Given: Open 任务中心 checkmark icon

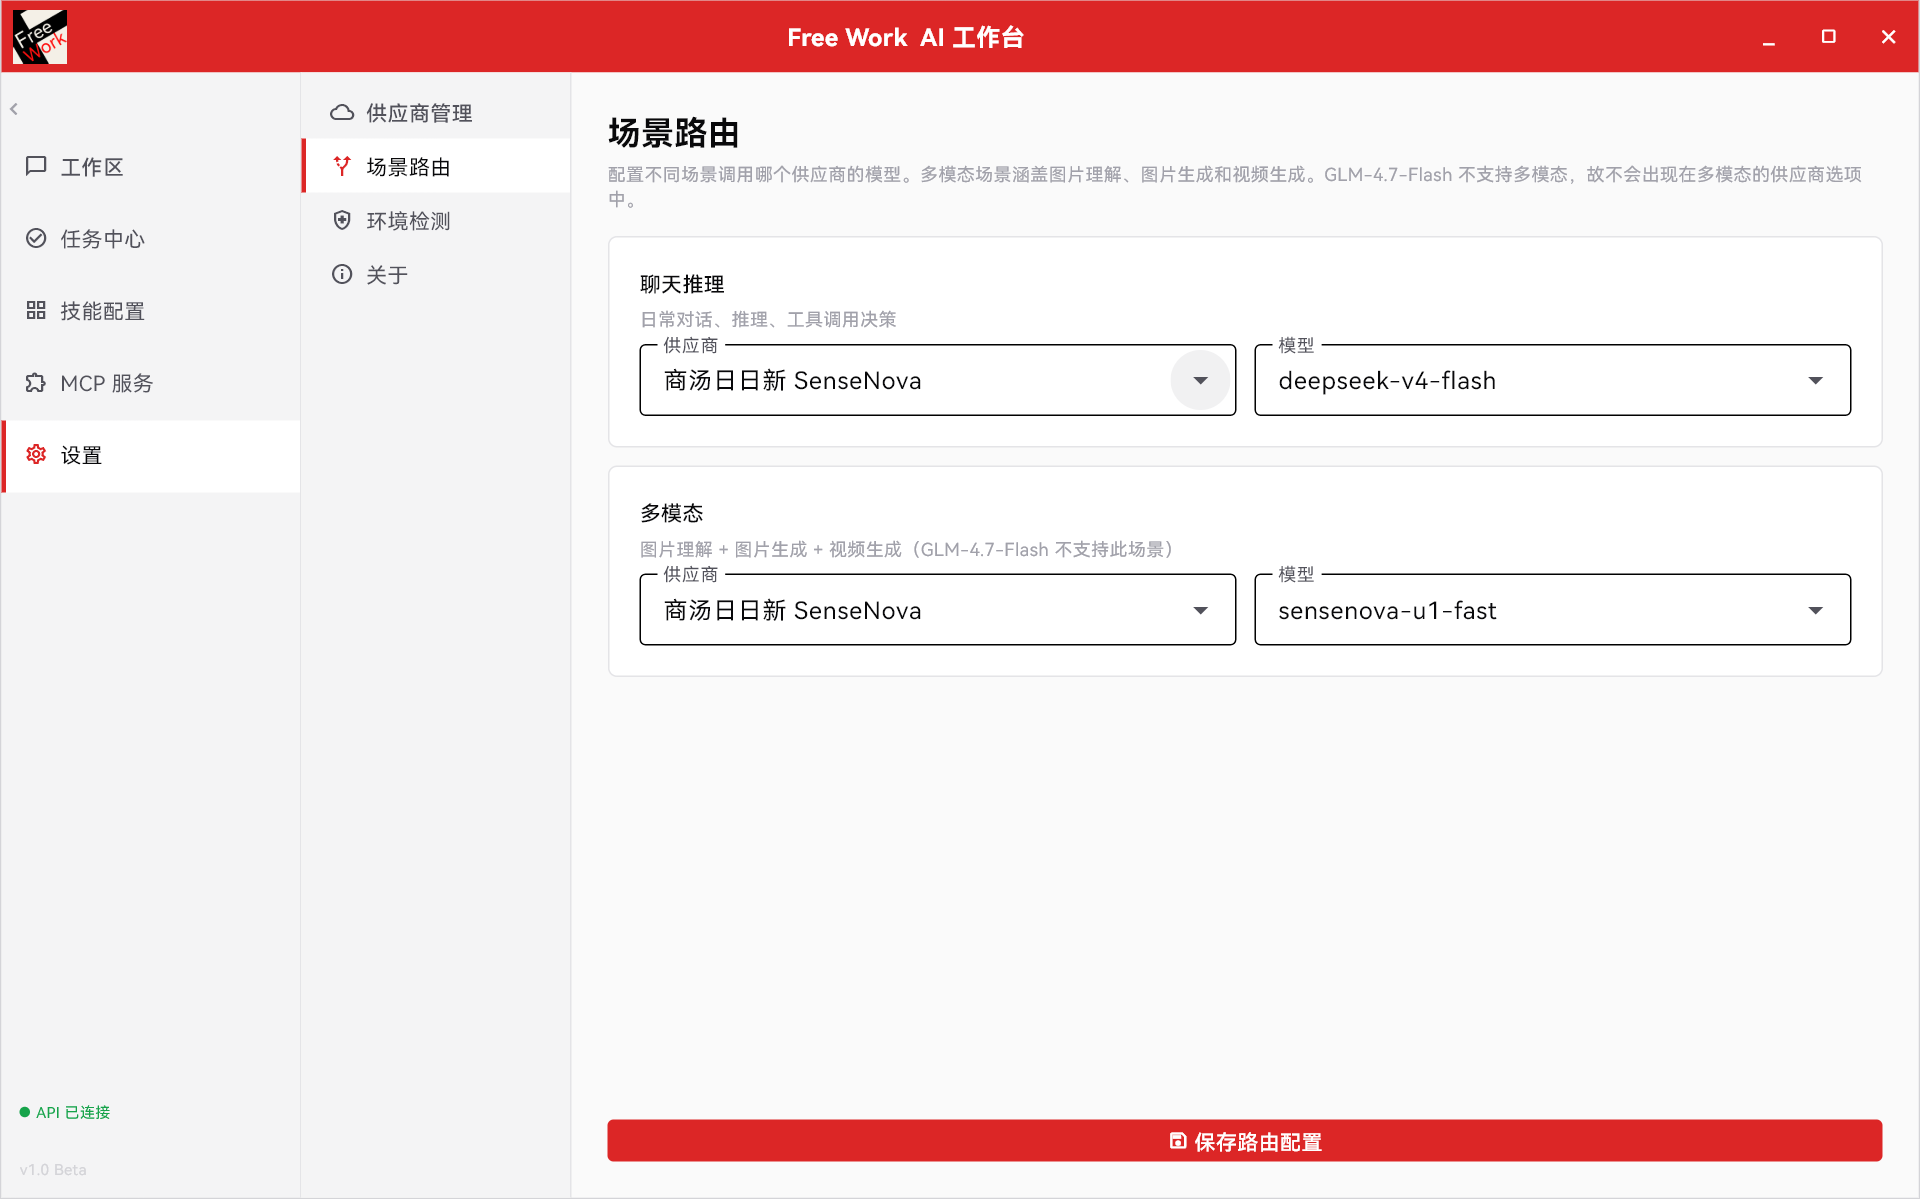Looking at the screenshot, I should click(x=36, y=238).
